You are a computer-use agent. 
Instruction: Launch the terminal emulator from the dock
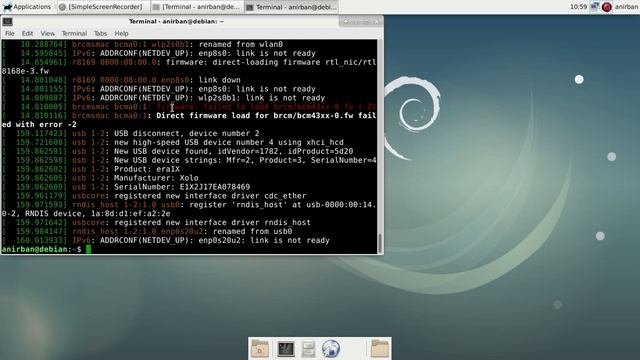pyautogui.click(x=286, y=349)
